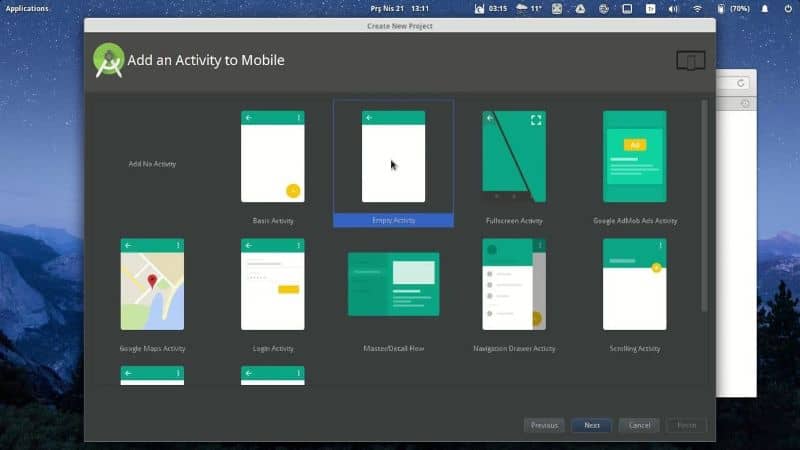
Task: Open the notifications bell icon
Action: click(x=764, y=9)
